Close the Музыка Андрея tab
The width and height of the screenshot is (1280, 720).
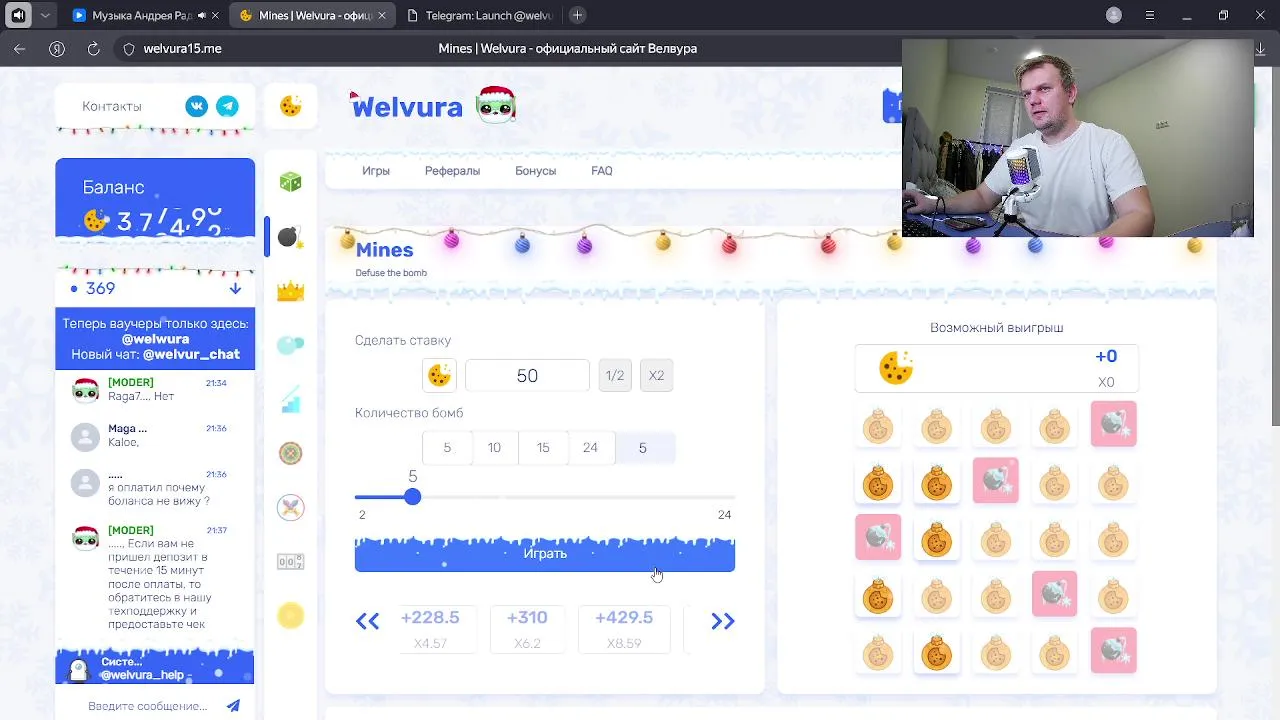[215, 16]
